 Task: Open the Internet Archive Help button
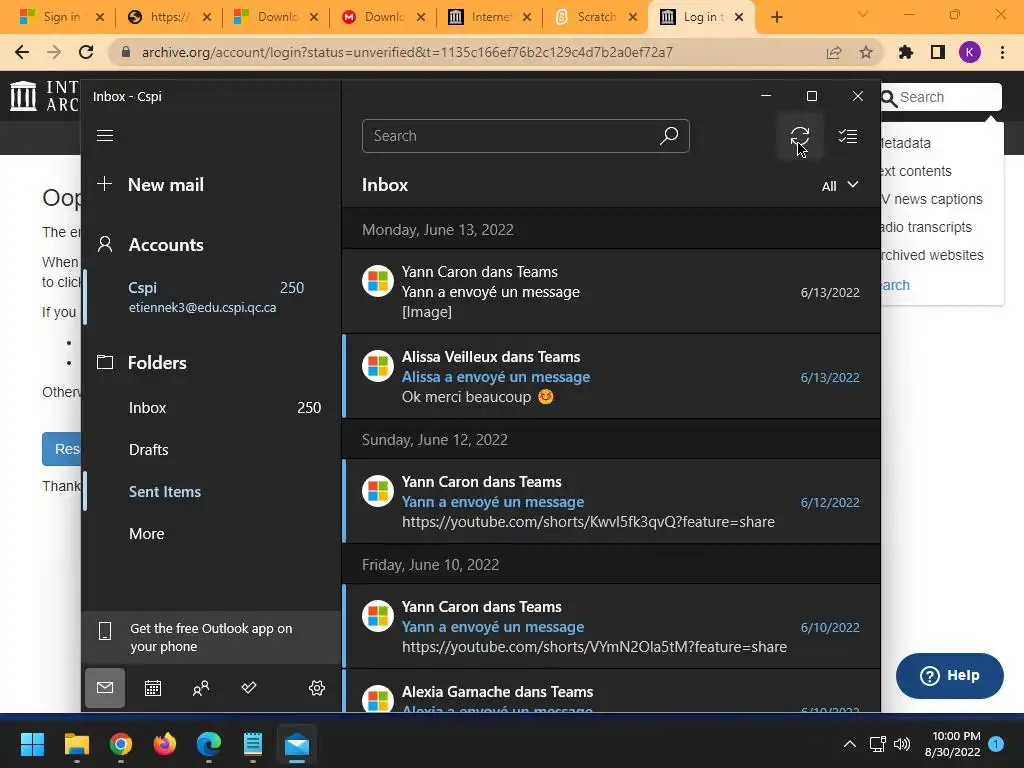pyautogui.click(x=950, y=675)
